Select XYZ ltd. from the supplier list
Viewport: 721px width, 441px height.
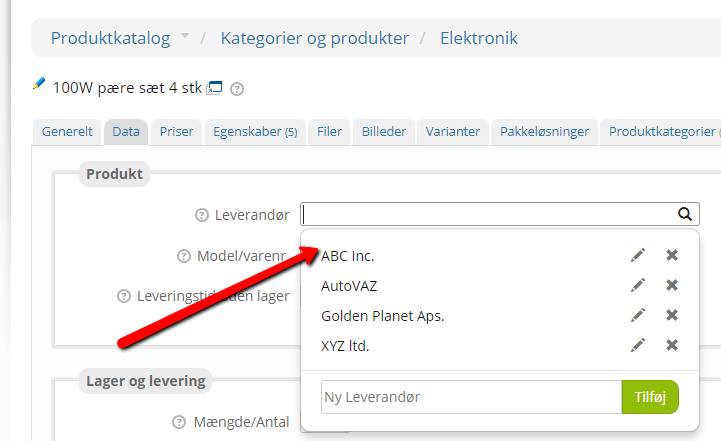345,346
